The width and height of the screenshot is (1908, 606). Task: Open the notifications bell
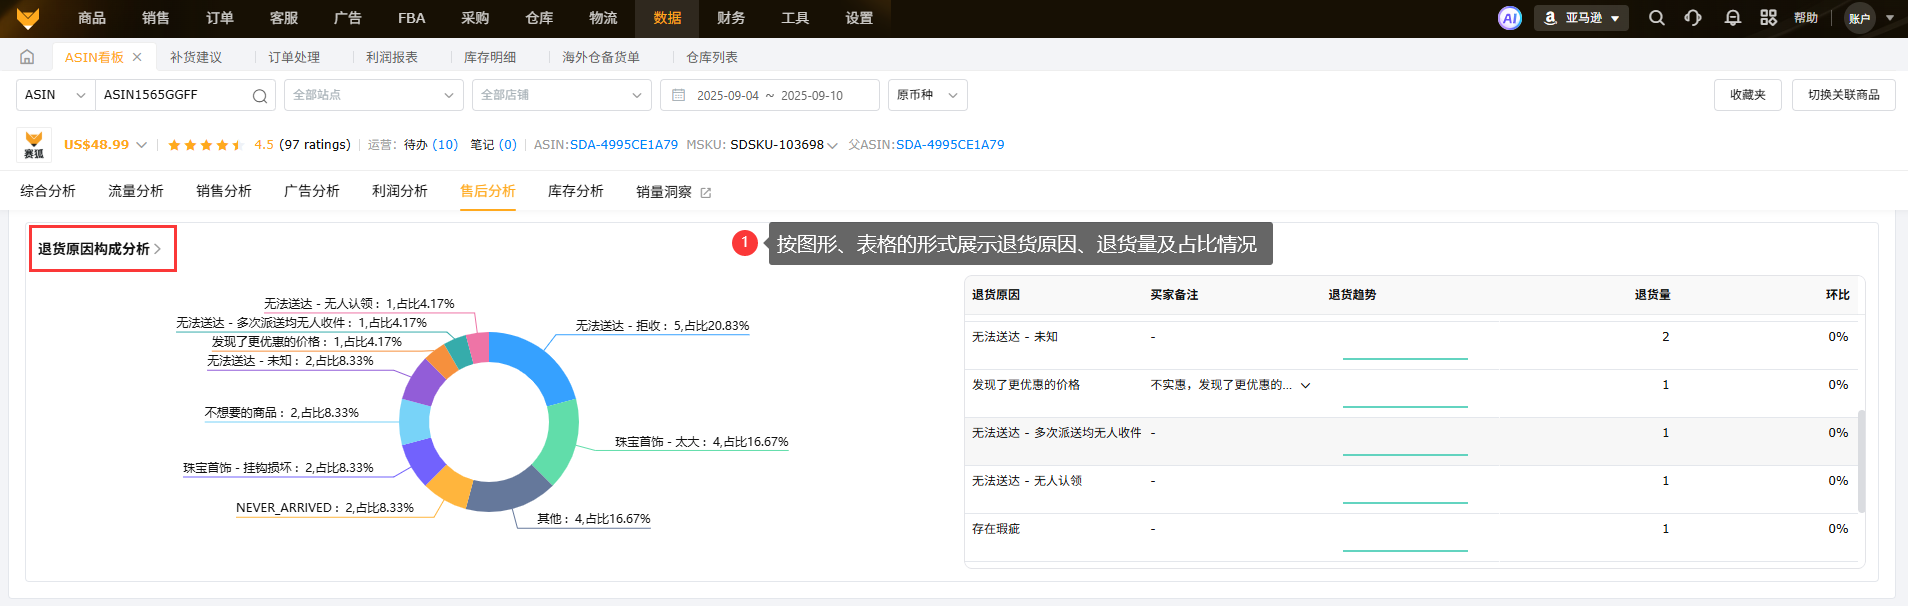coord(1733,18)
